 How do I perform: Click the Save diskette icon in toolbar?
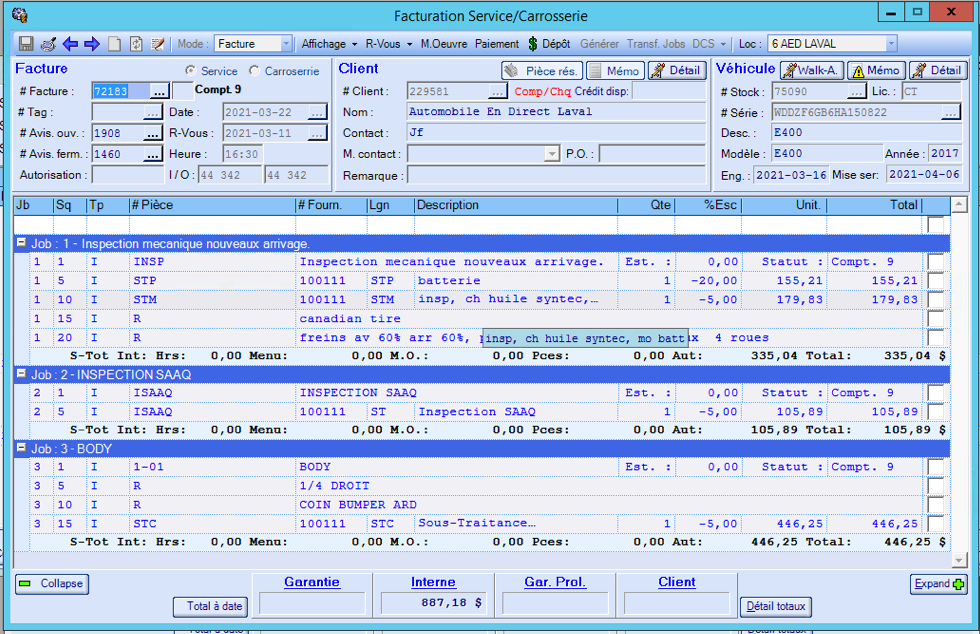tap(26, 44)
